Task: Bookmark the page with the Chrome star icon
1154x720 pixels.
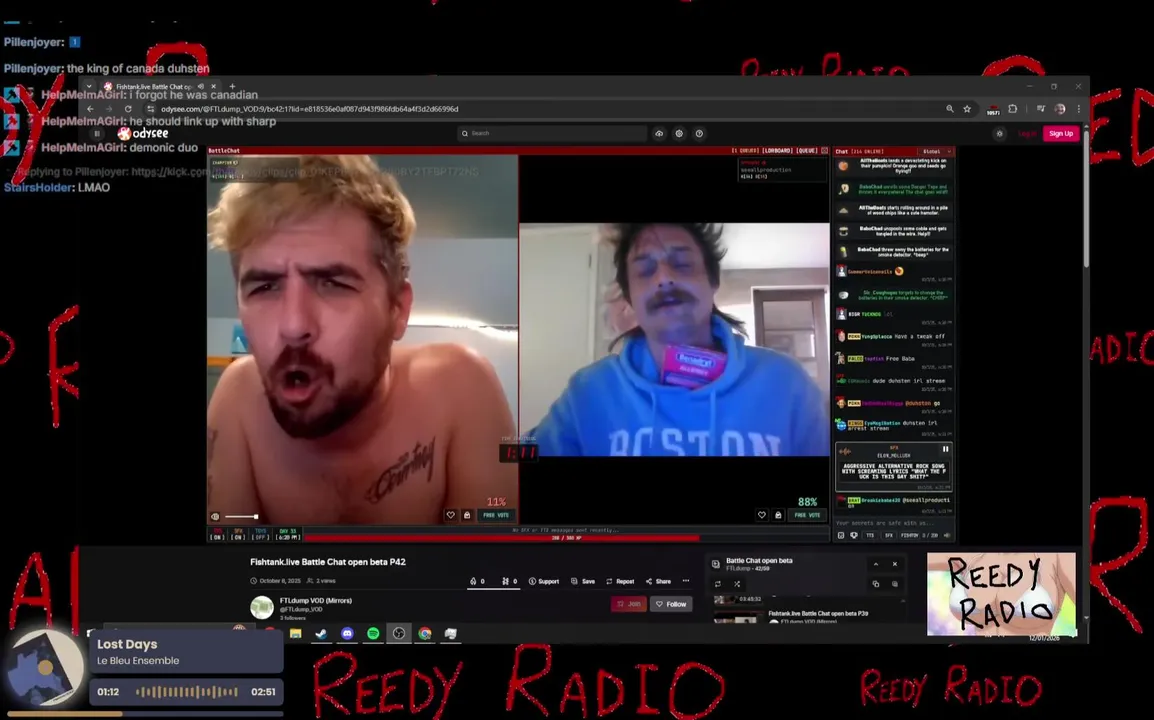Action: (967, 109)
